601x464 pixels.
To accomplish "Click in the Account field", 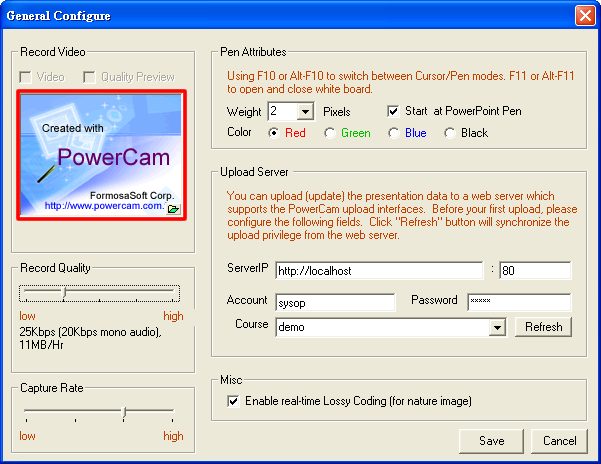I will click(335, 303).
